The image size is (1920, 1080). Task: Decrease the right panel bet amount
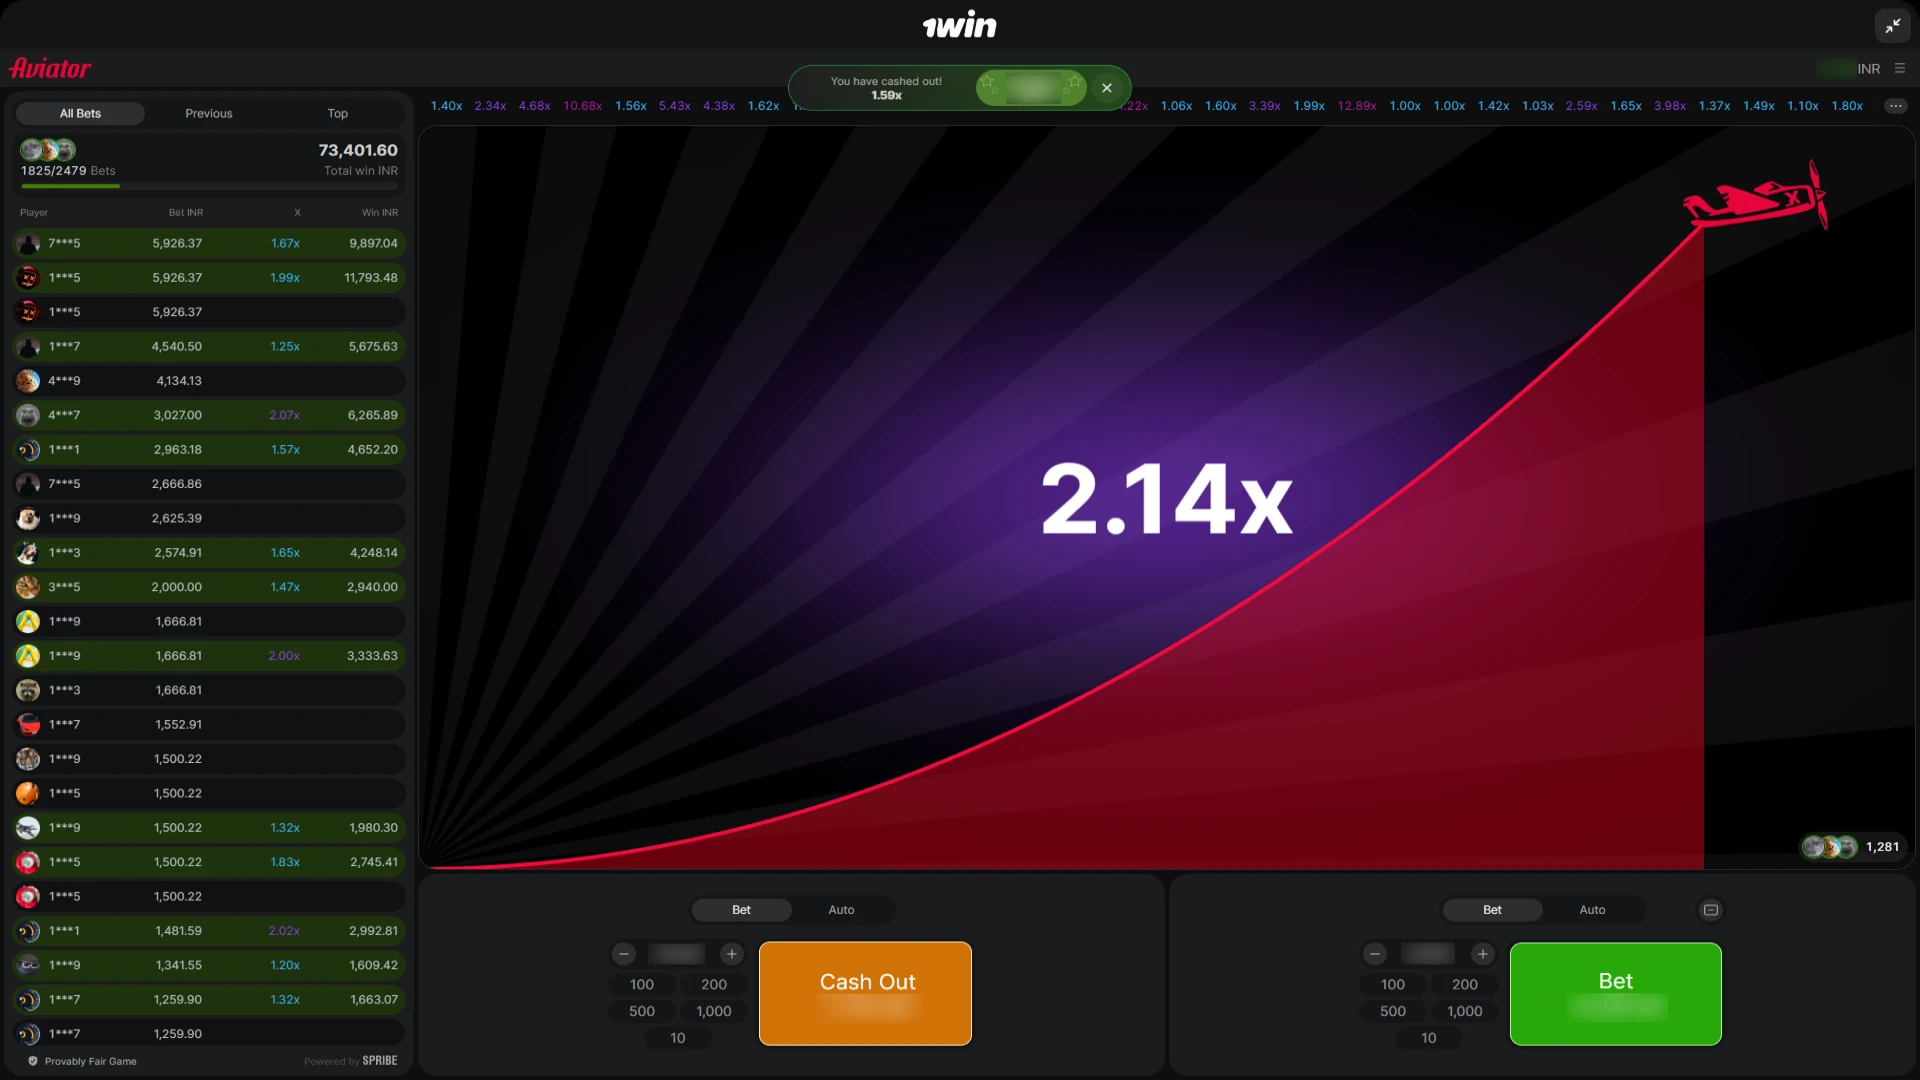[1375, 954]
